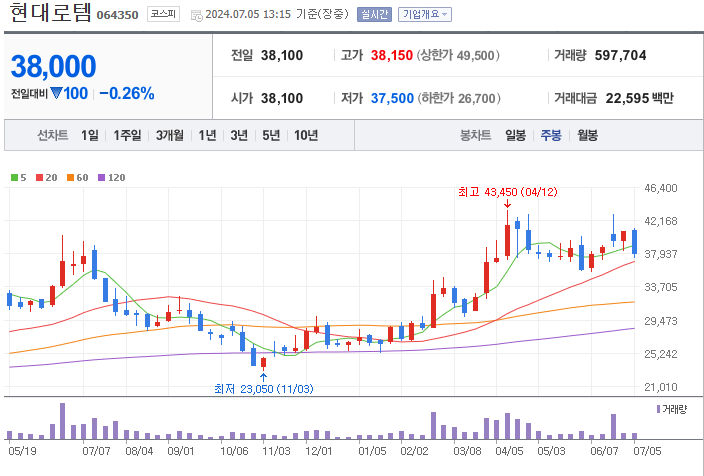Select the 1년 line chart tab
The width and height of the screenshot is (704, 476).
coord(207,135)
